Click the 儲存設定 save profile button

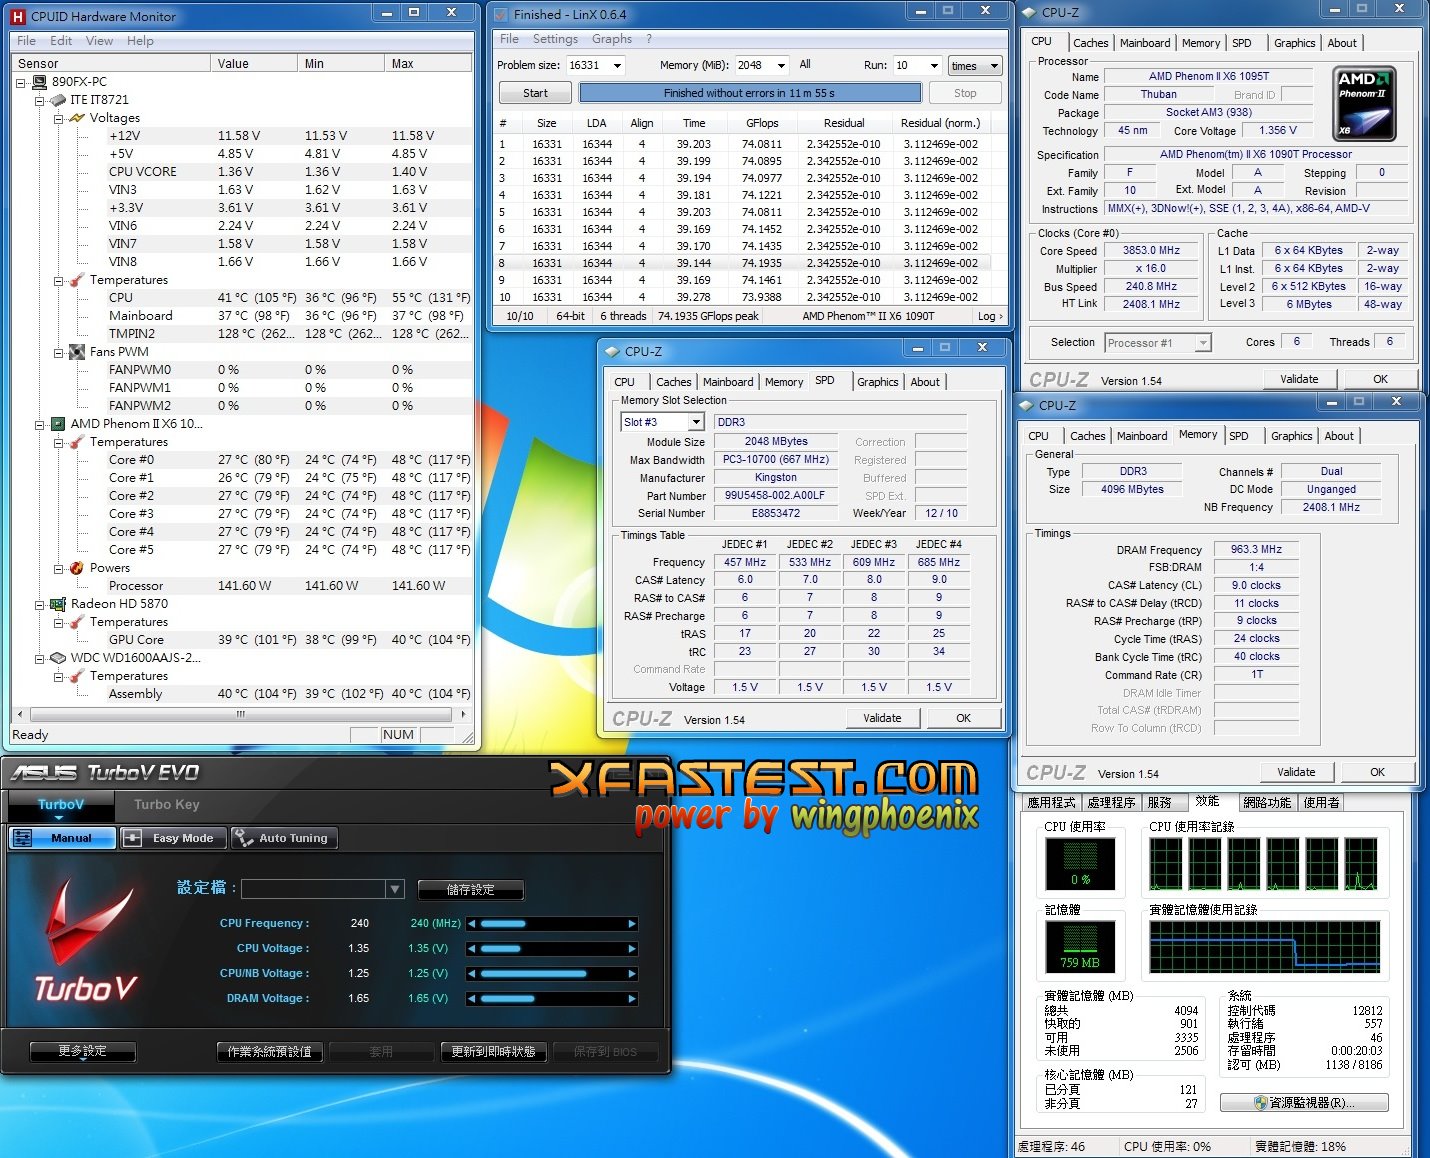coord(470,889)
